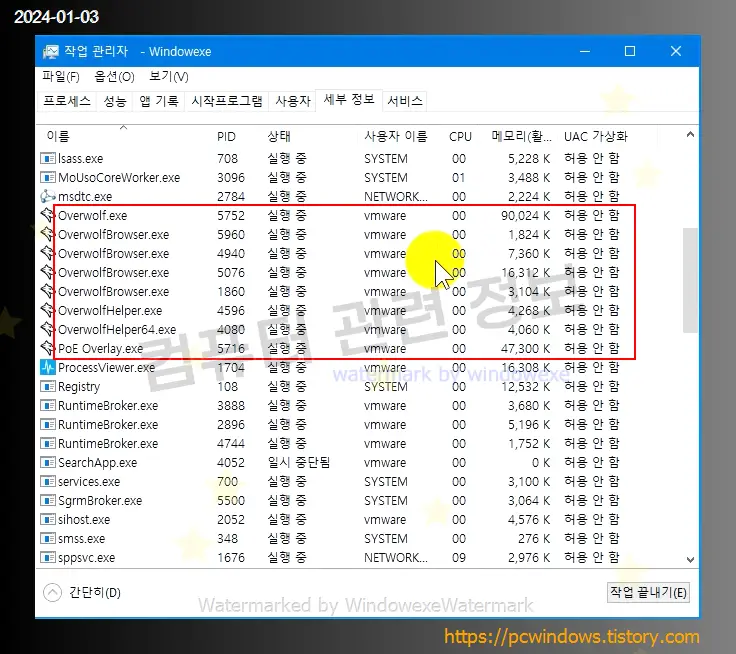Sort by the 상태 column header

tap(279, 137)
